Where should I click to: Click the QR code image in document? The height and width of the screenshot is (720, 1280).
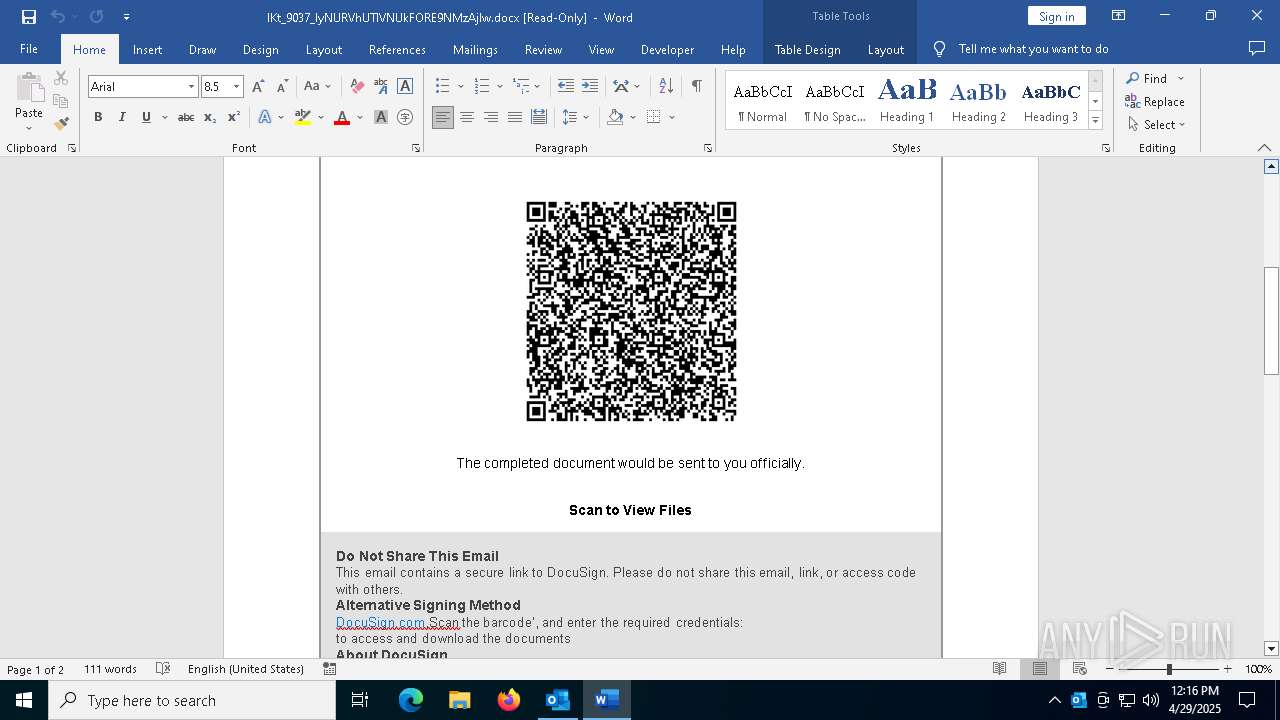(x=631, y=311)
